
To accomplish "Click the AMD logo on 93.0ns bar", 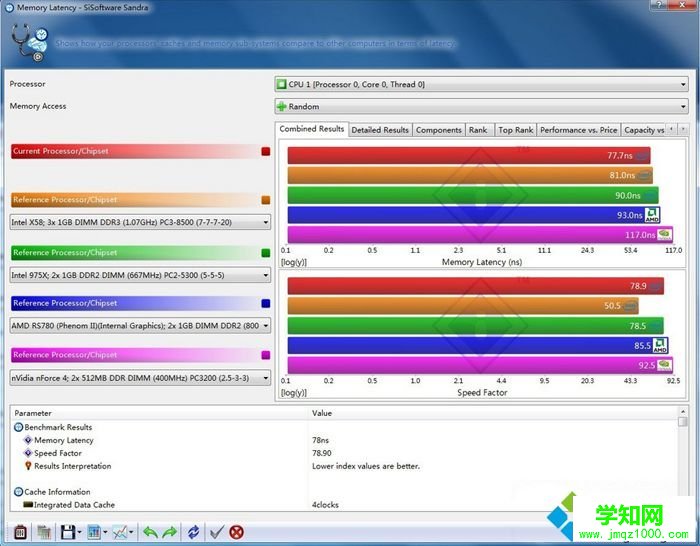I will tap(652, 215).
